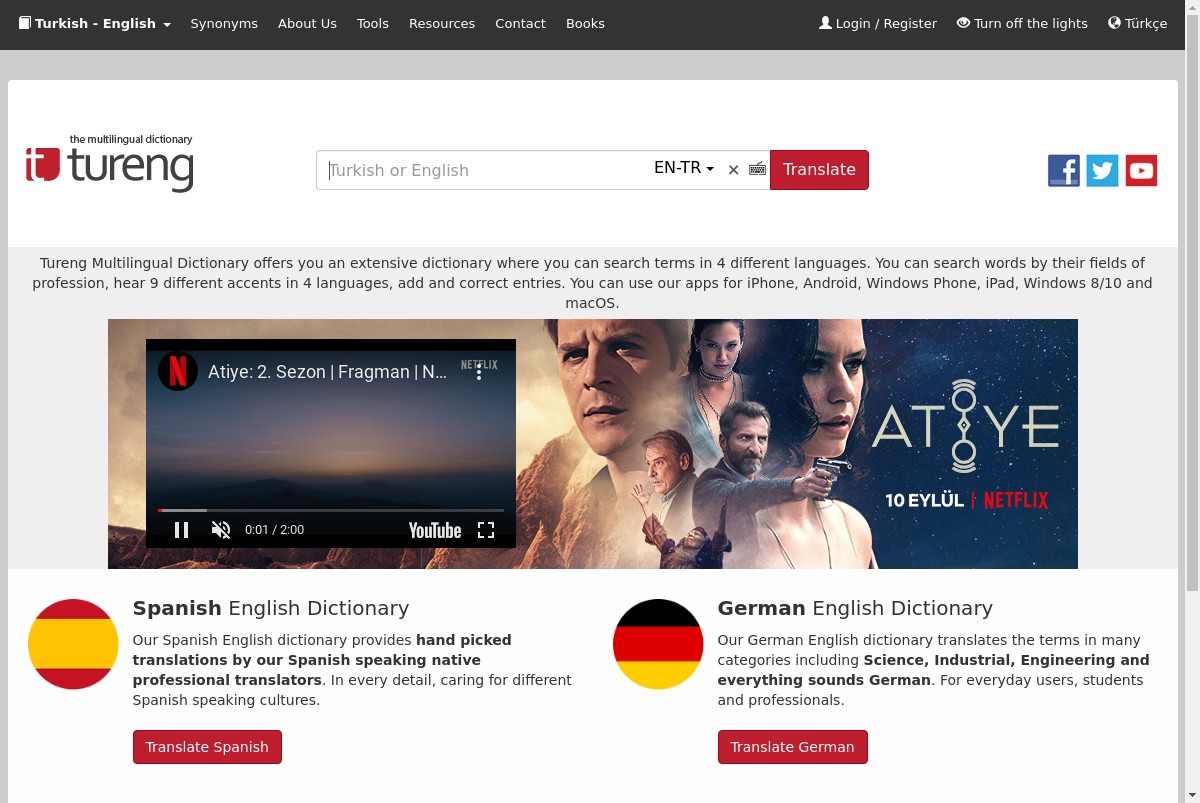Open the Synonyms menu item

click(x=224, y=23)
